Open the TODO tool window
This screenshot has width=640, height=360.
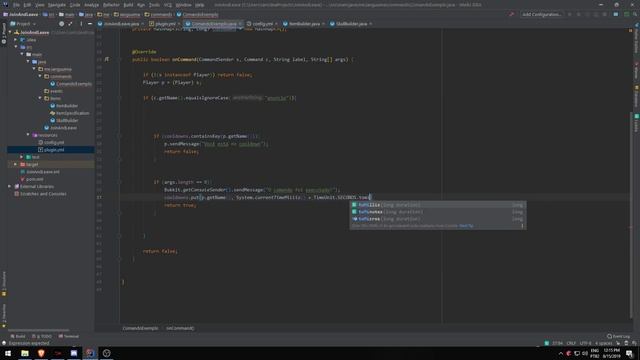click(42, 336)
